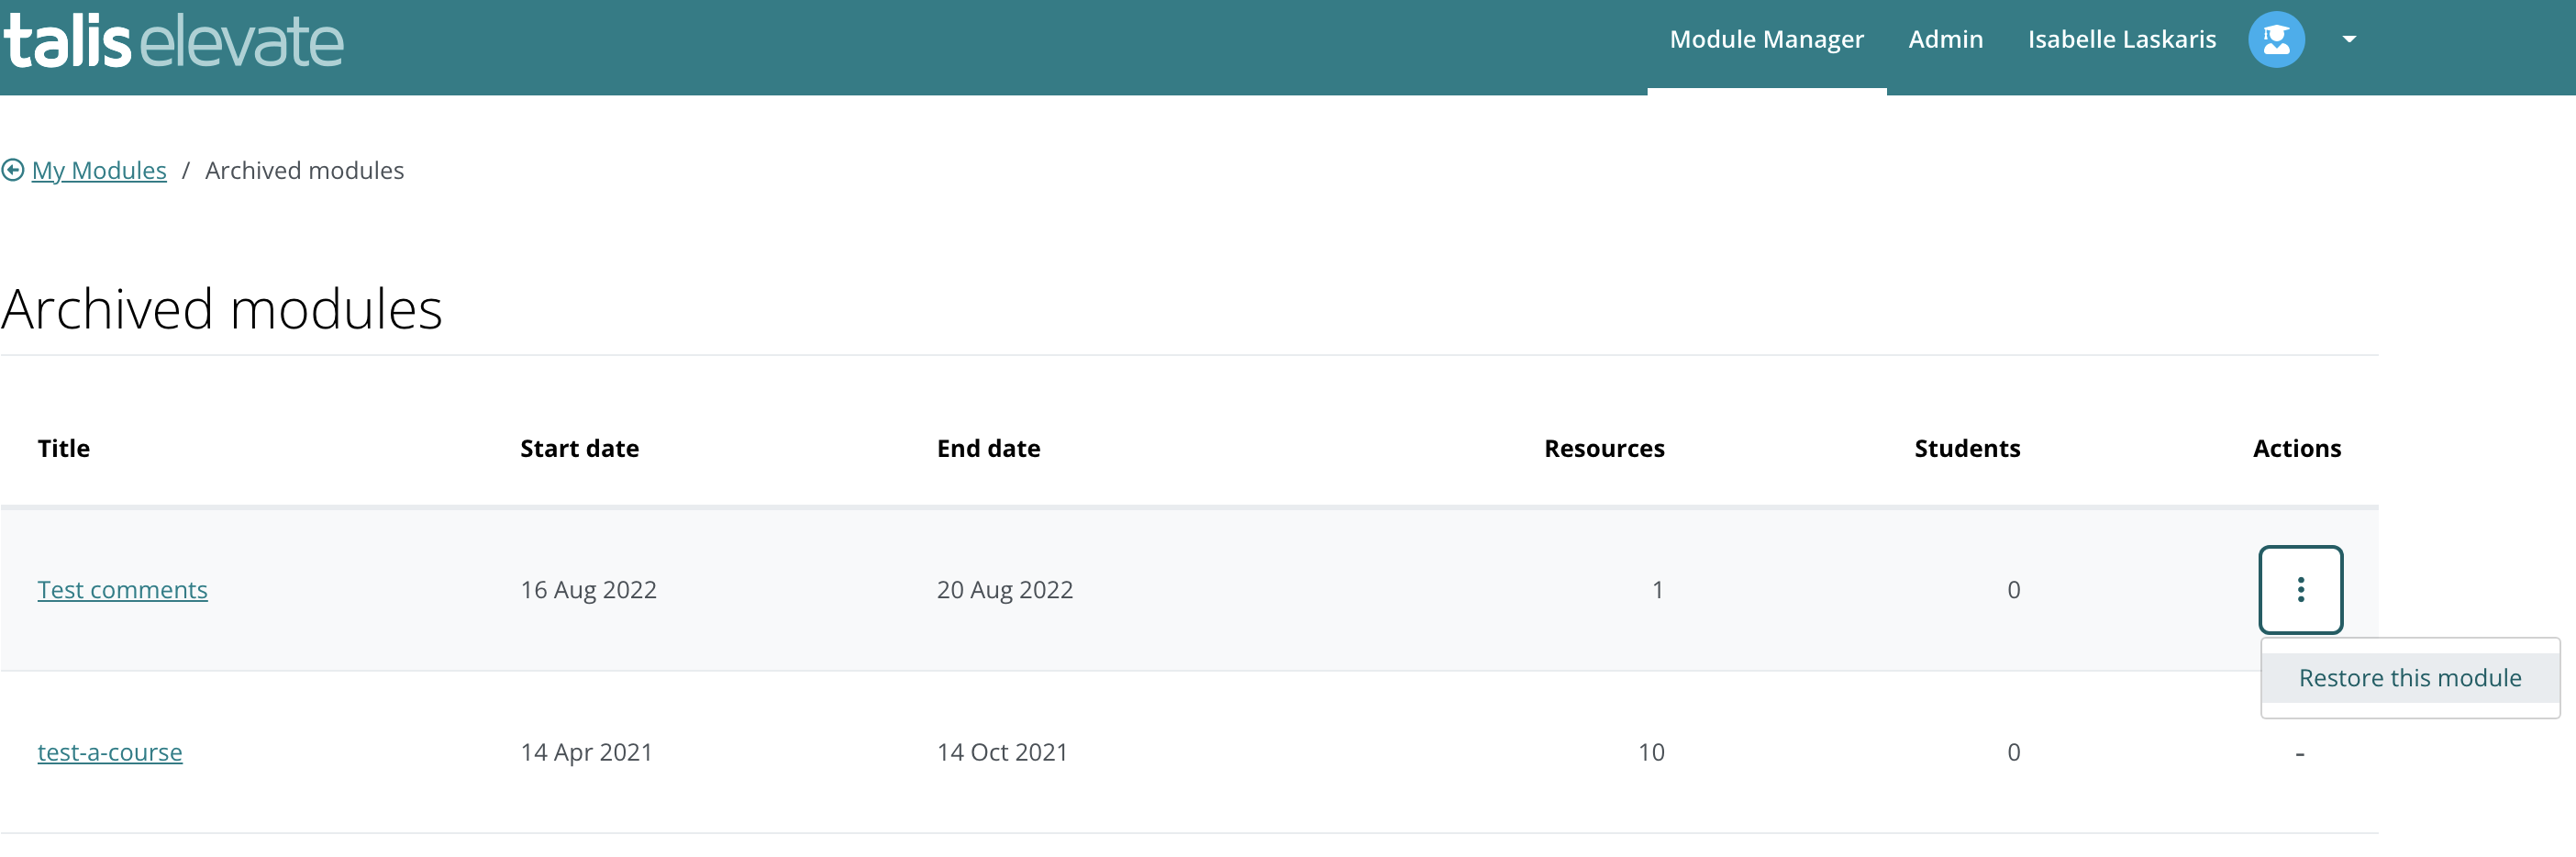Viewport: 2576px width, 857px height.
Task: Click the 16 Aug 2022 start date
Action: (588, 590)
